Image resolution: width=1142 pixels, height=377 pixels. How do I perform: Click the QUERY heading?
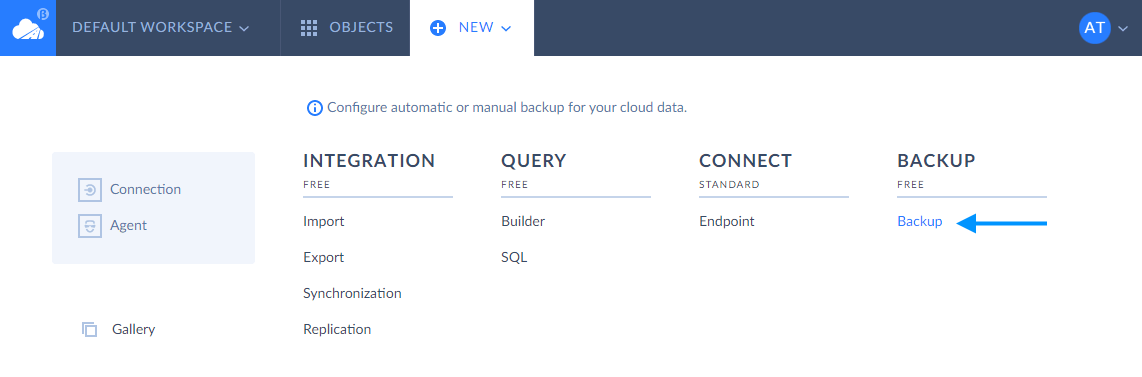(534, 161)
